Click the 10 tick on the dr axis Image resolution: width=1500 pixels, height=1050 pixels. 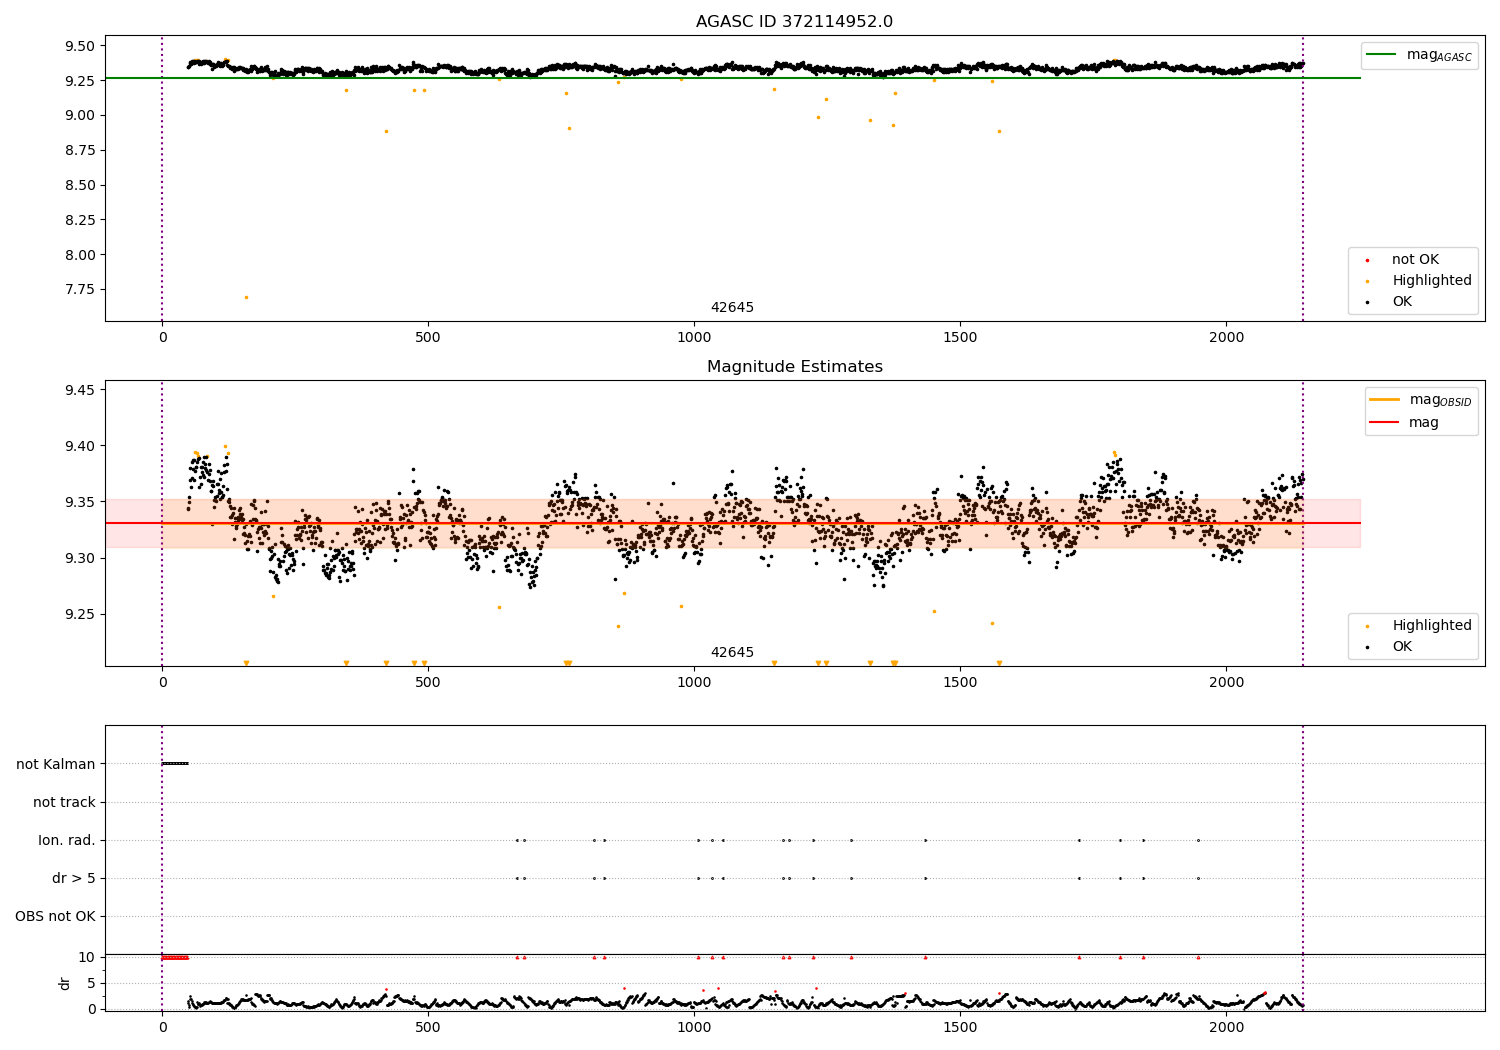point(86,957)
